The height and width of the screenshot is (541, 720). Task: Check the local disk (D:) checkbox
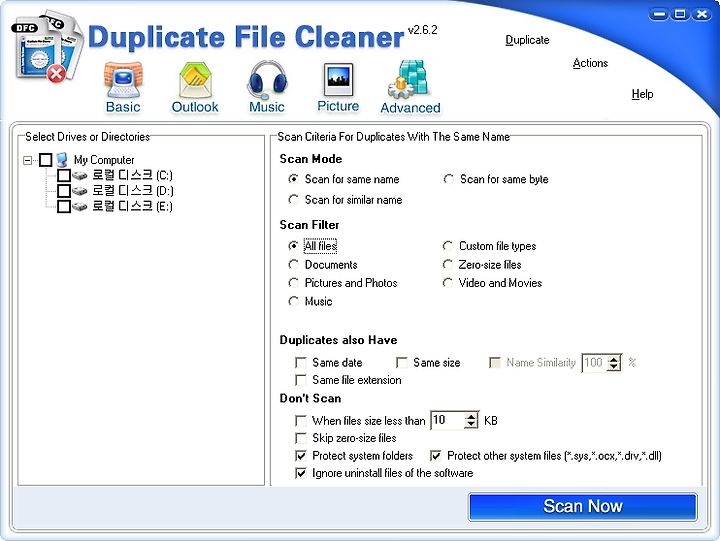[x=64, y=191]
